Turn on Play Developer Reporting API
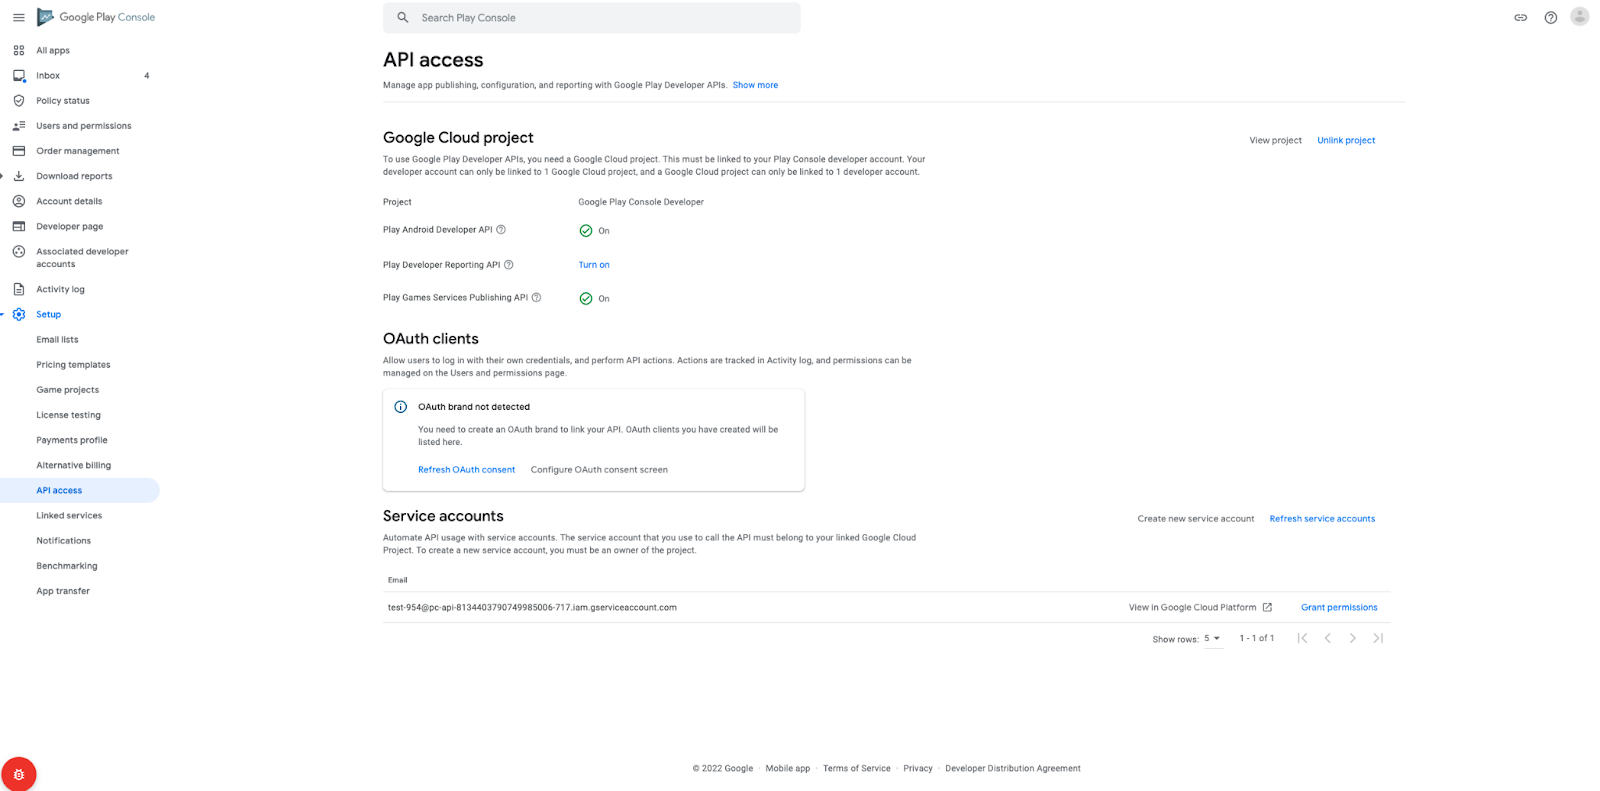Viewport: 1600px width, 791px height. [x=594, y=265]
